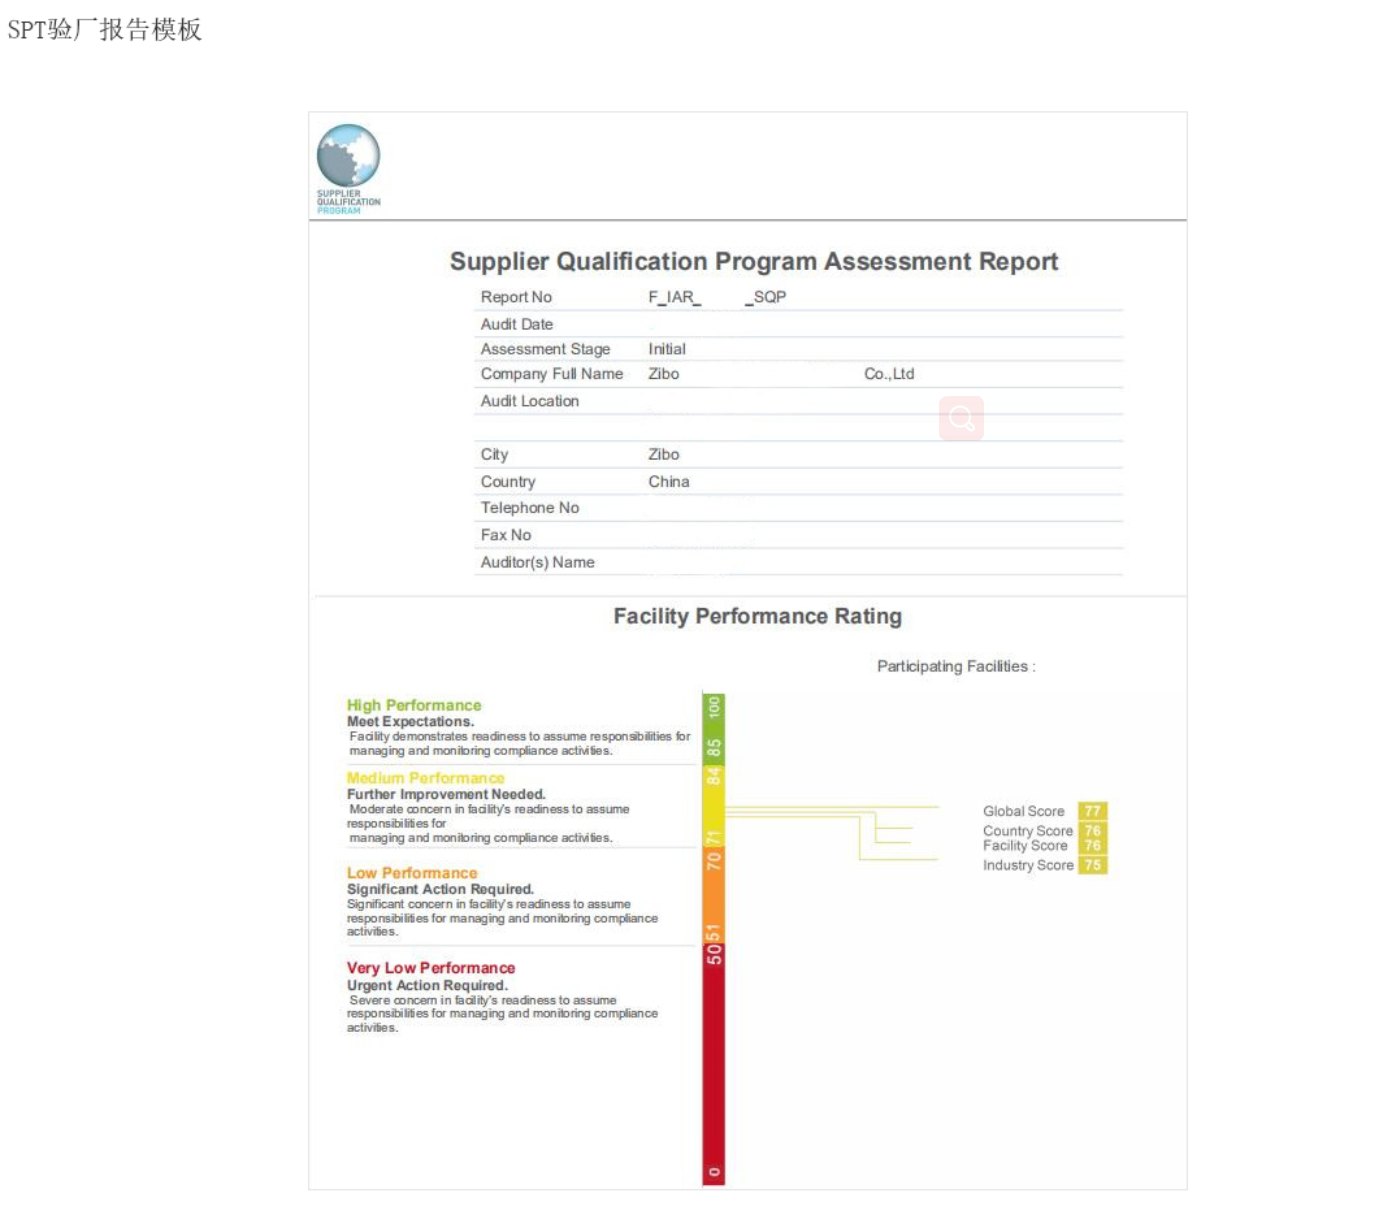
Task: Click the Fax No label
Action: [506, 535]
